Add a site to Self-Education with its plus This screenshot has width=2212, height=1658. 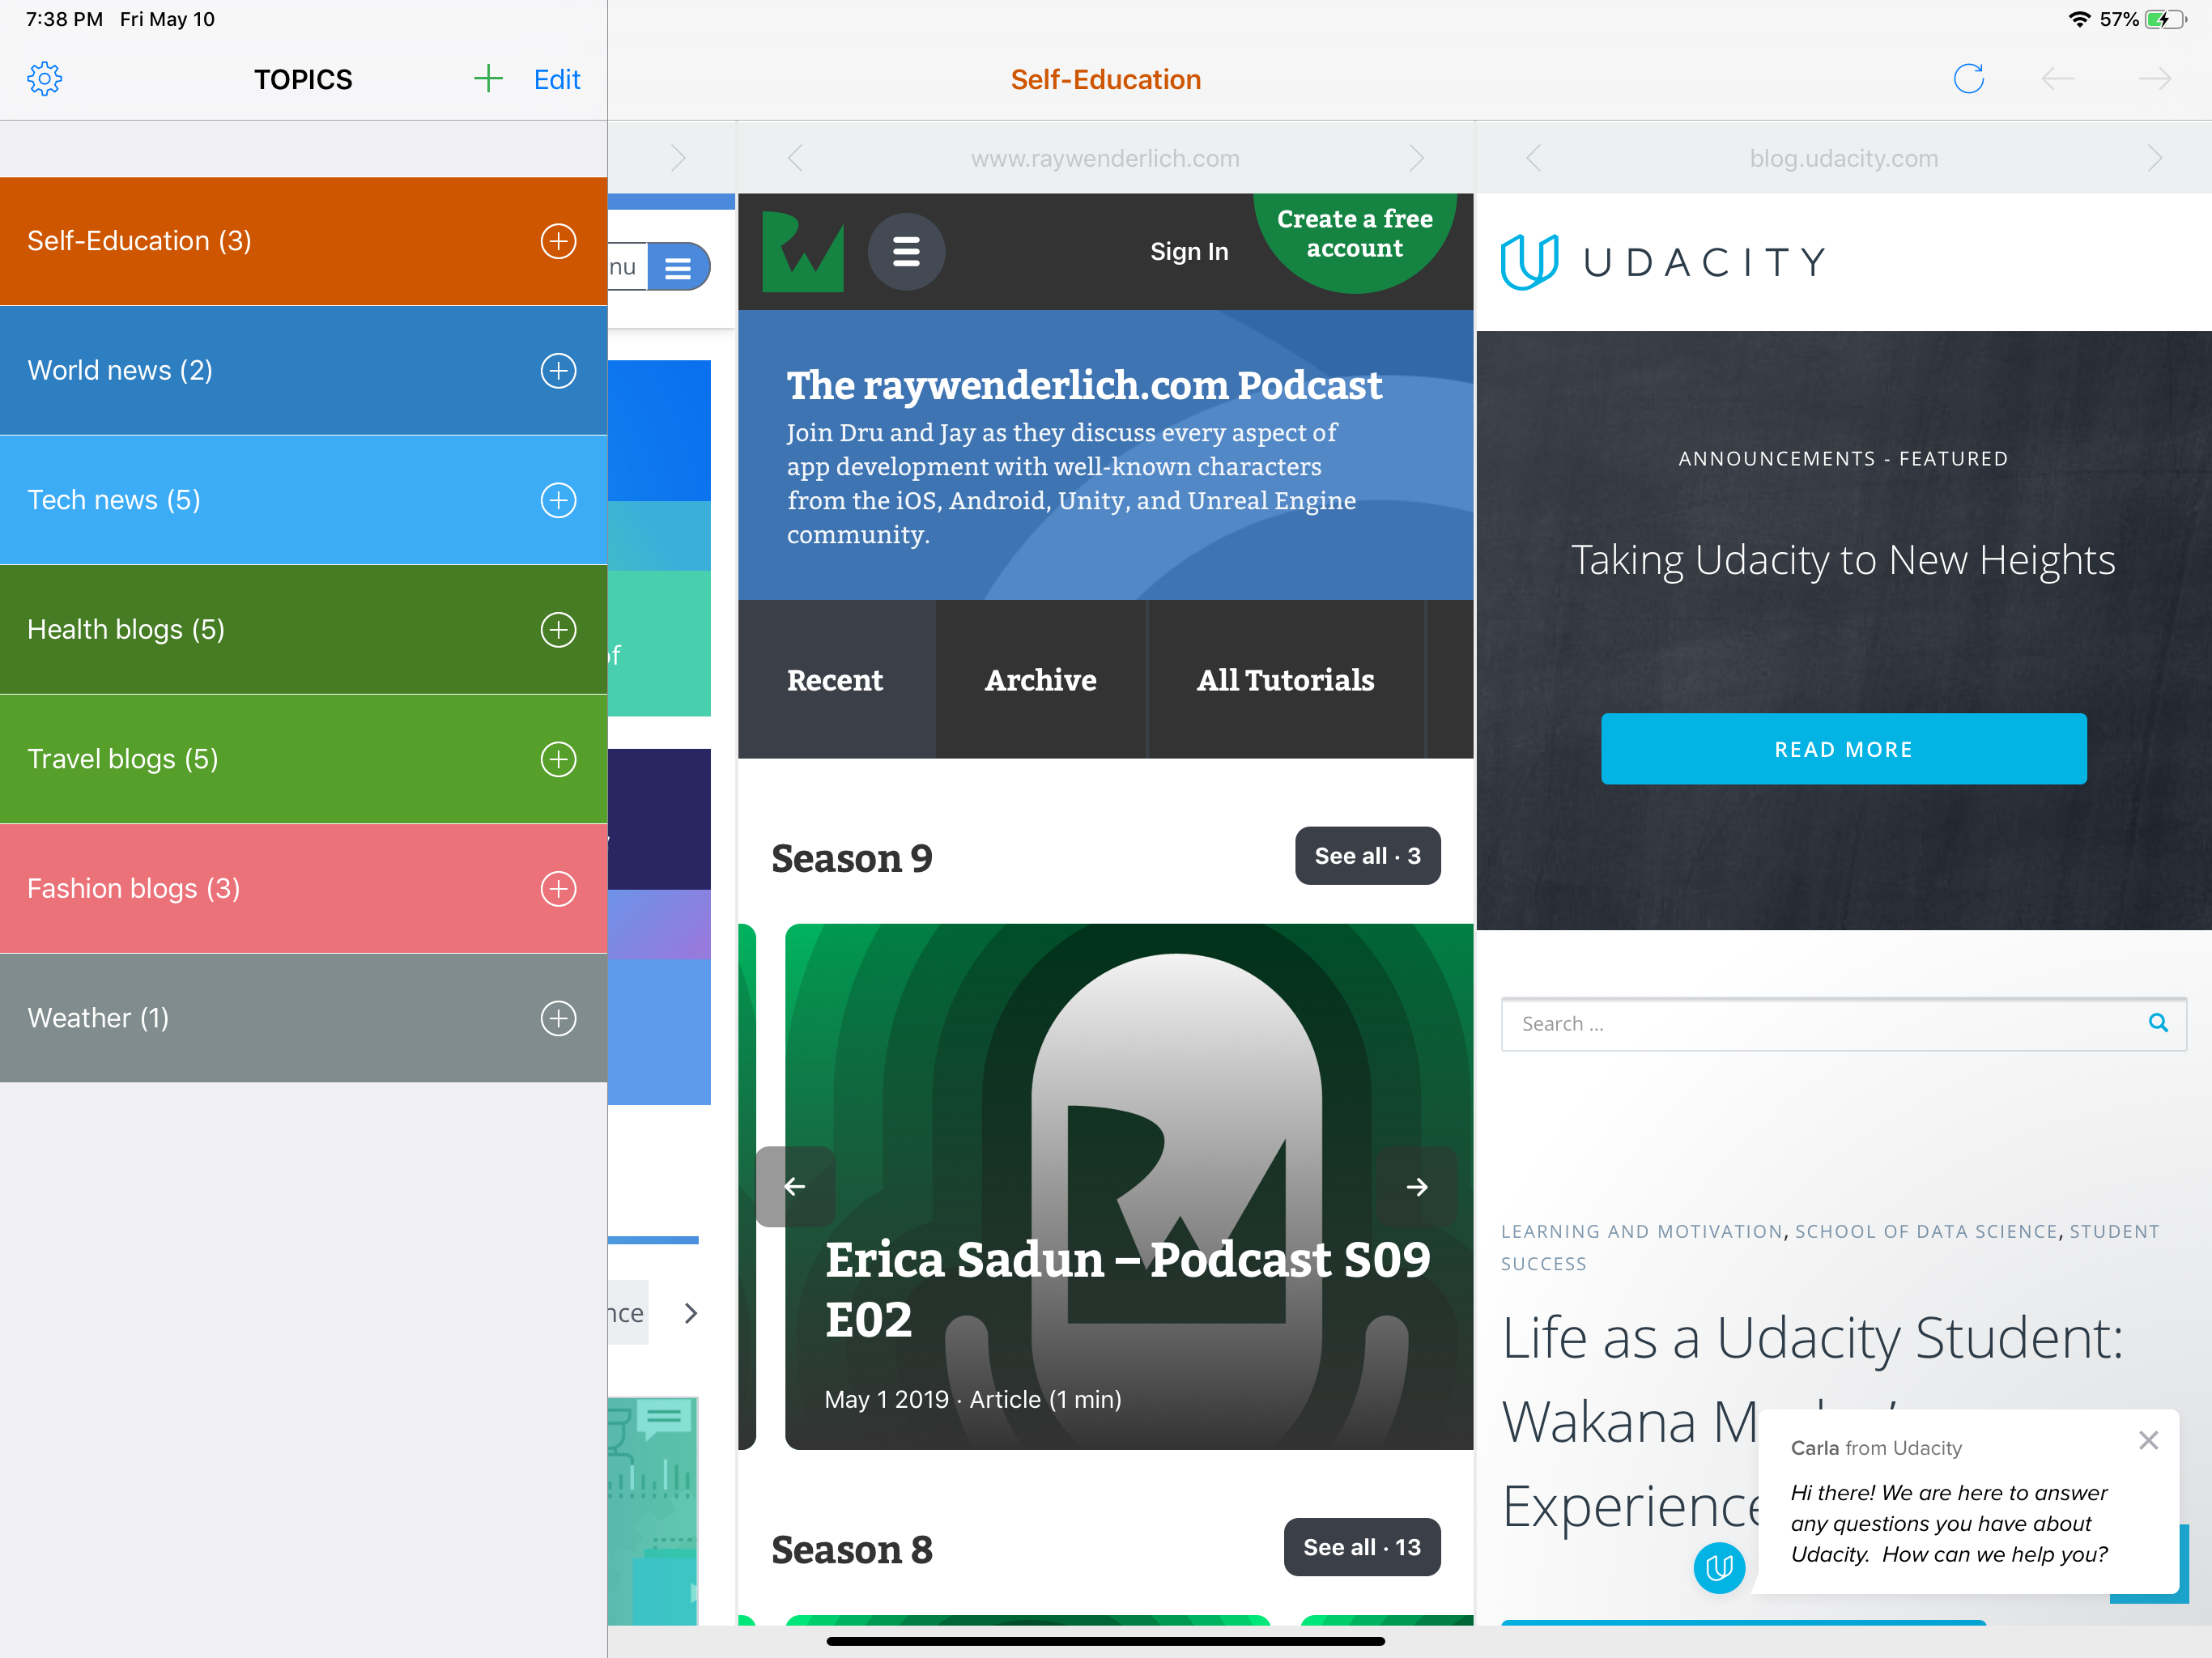[x=558, y=241]
